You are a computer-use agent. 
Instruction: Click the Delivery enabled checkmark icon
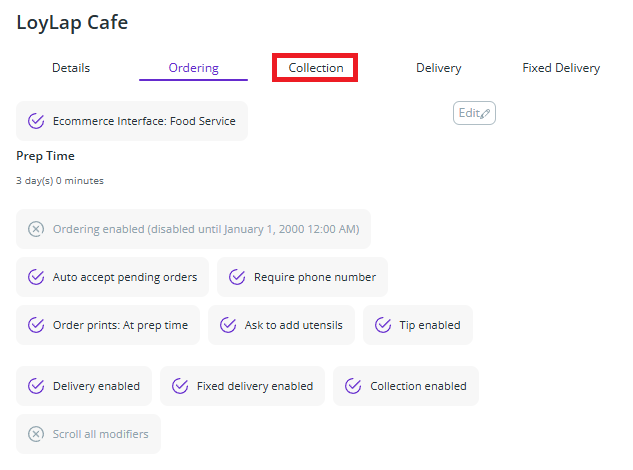point(36,386)
